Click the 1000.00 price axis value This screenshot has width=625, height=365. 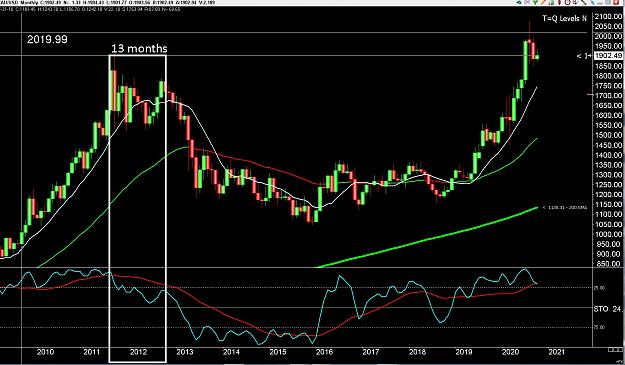(x=608, y=234)
